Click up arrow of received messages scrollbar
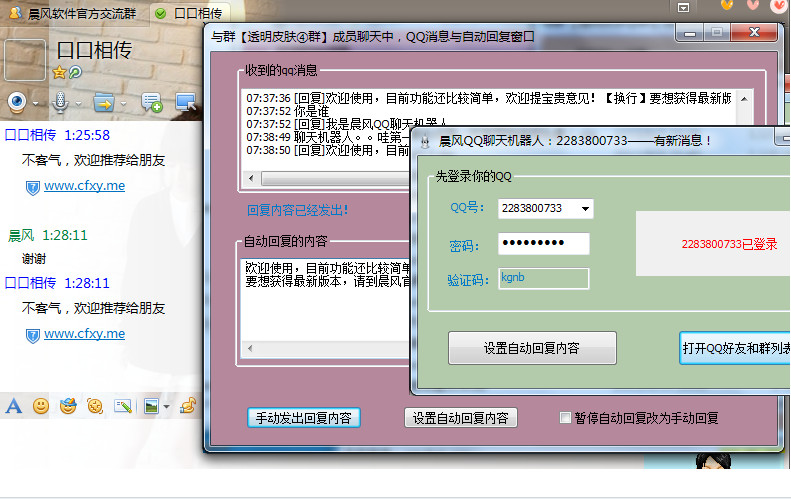 pos(744,99)
